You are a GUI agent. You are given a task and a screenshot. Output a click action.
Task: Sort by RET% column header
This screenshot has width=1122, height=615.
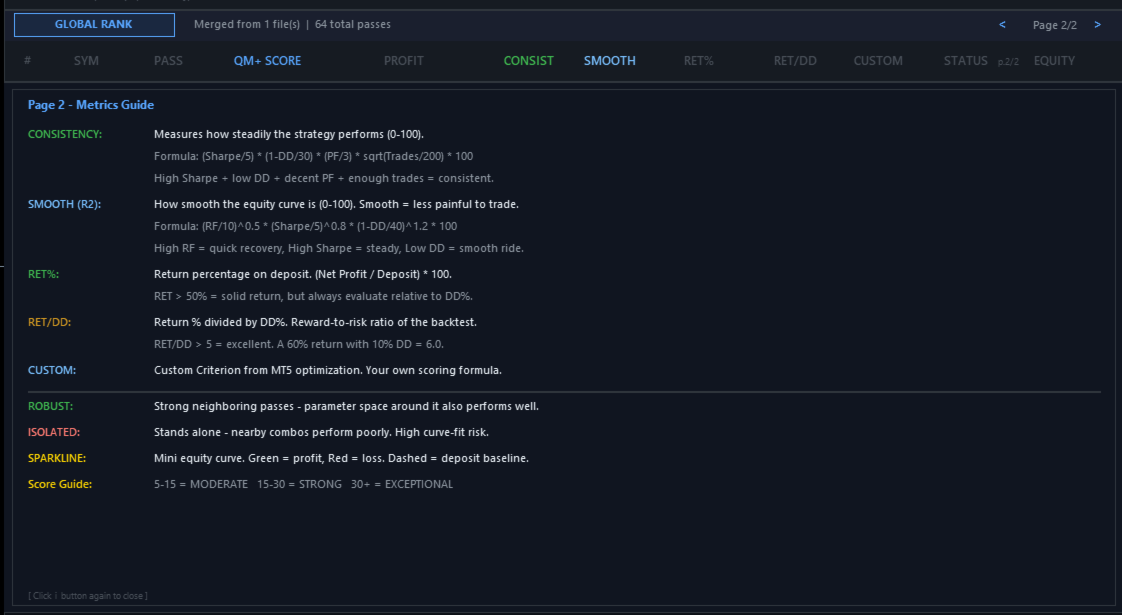(699, 61)
